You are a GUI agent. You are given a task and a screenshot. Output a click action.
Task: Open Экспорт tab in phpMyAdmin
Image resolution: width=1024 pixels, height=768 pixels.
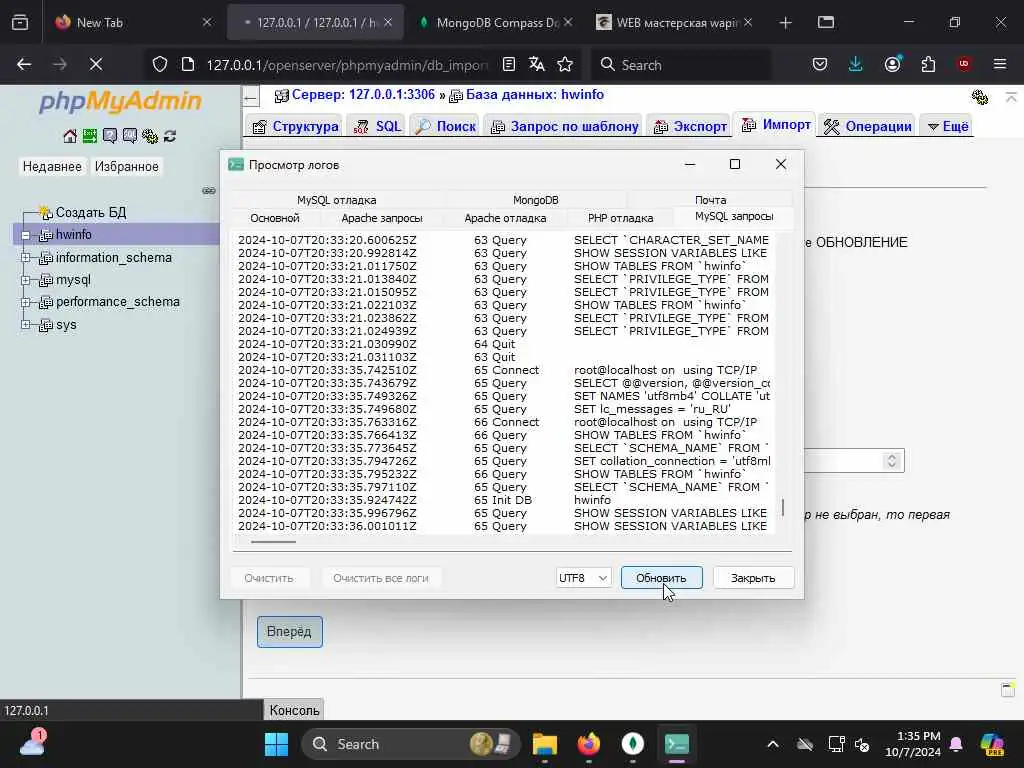pos(690,126)
